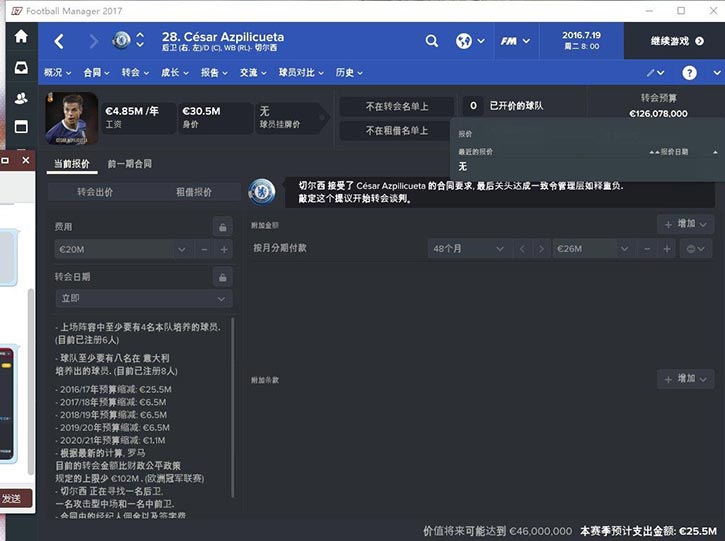Expand the chevron at toolbar far right
The height and width of the screenshot is (541, 725).
716,73
